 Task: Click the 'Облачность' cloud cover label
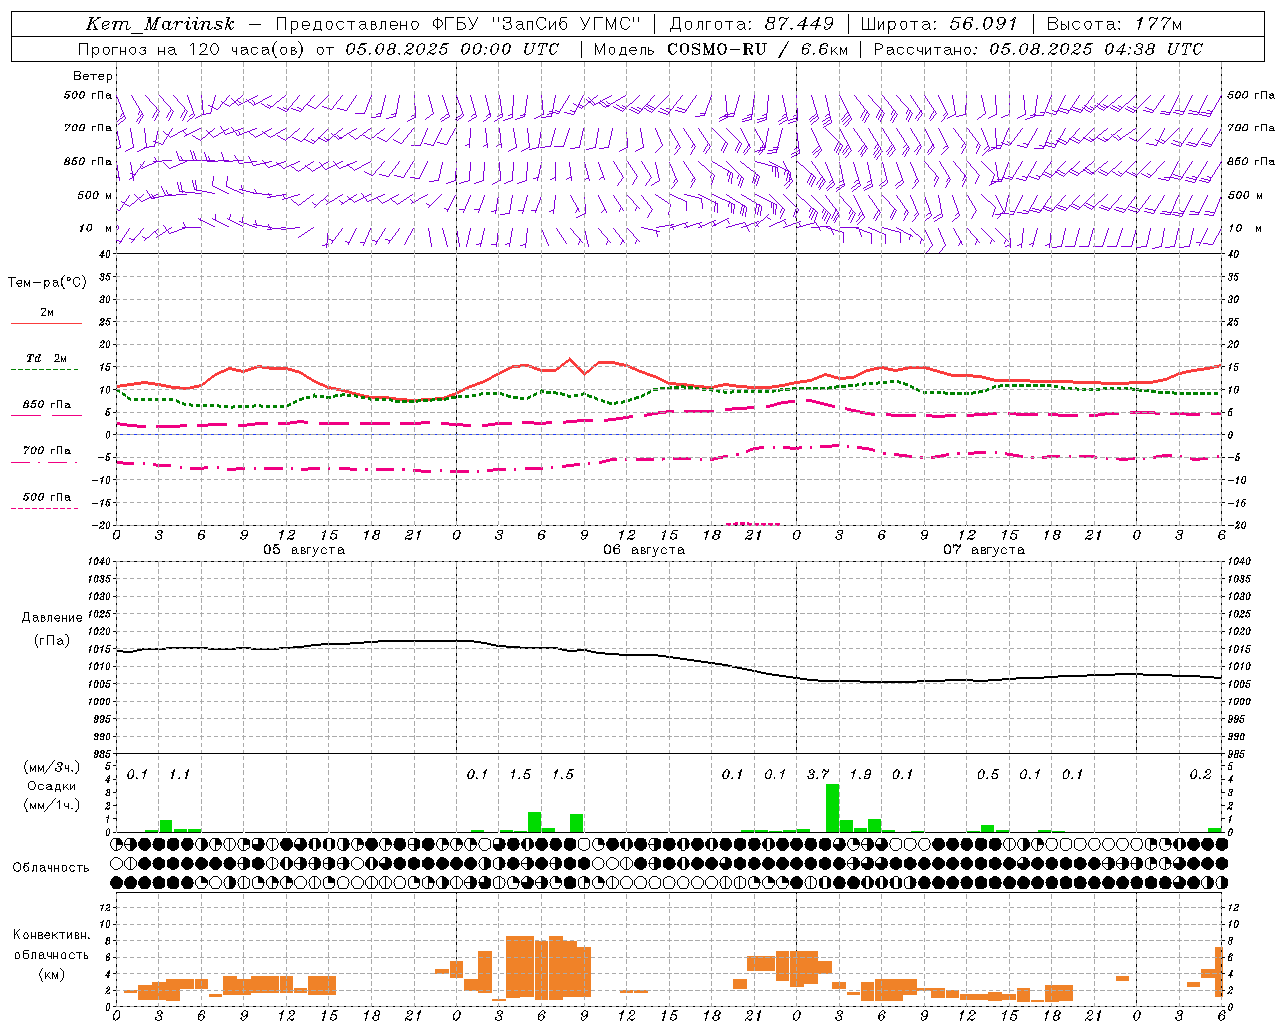(51, 868)
